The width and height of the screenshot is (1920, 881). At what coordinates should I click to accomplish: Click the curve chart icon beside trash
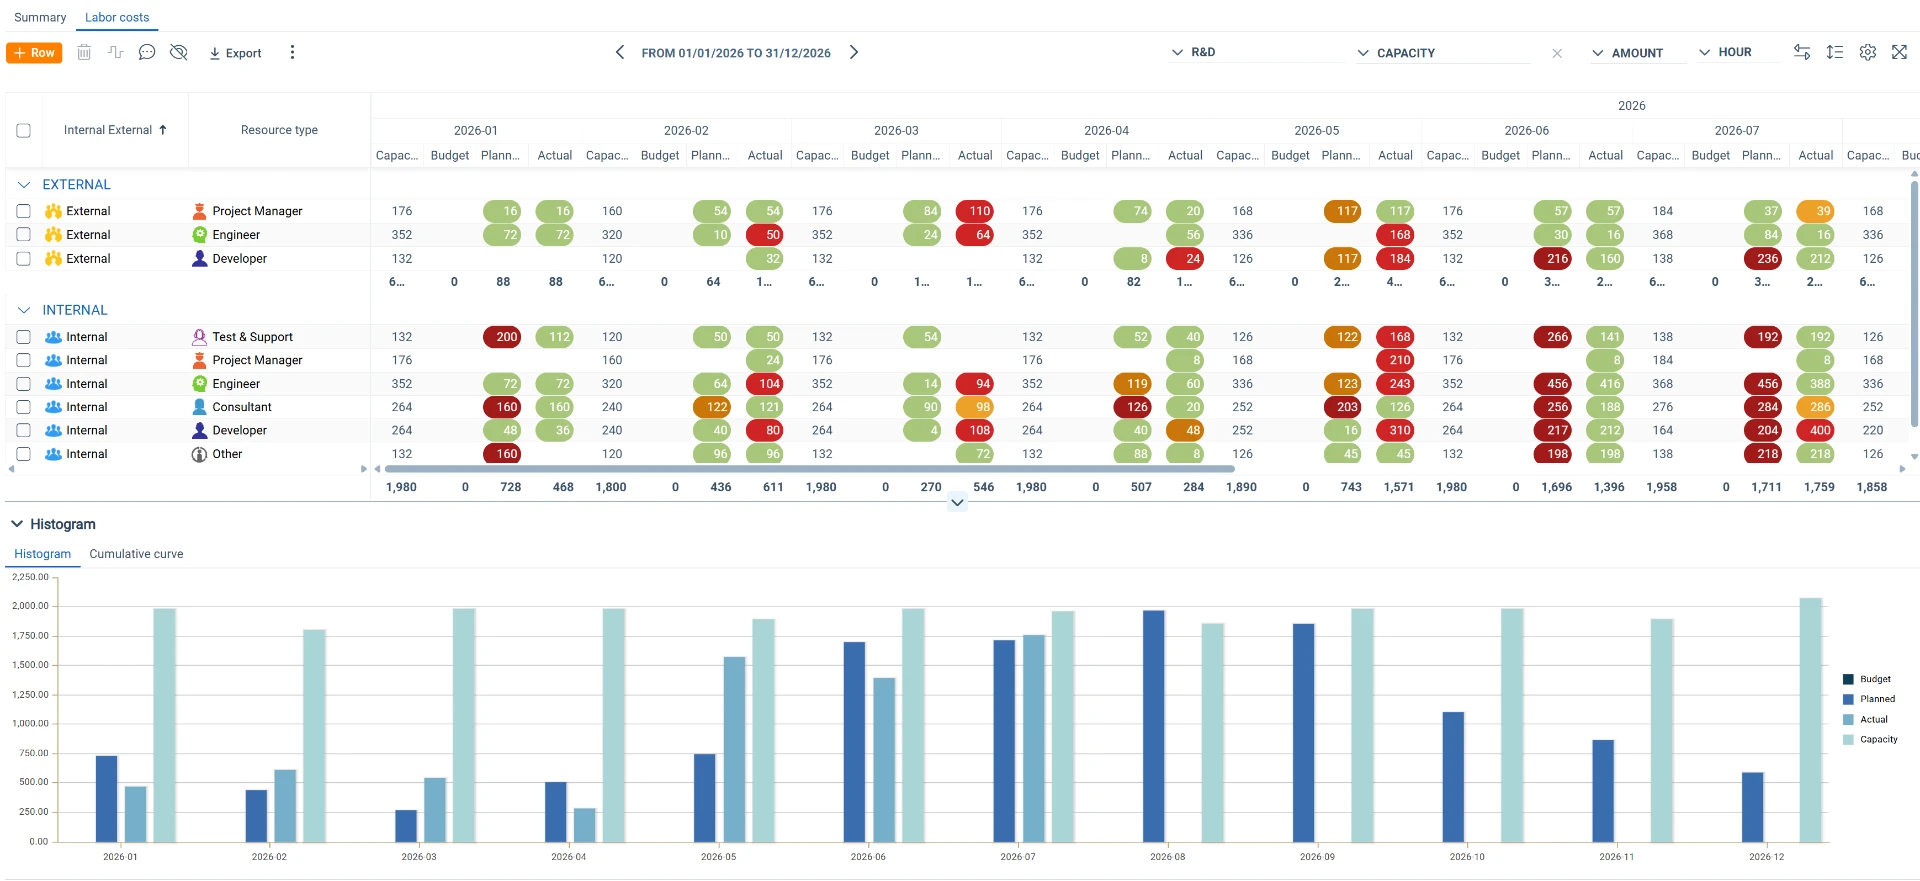pyautogui.click(x=115, y=53)
